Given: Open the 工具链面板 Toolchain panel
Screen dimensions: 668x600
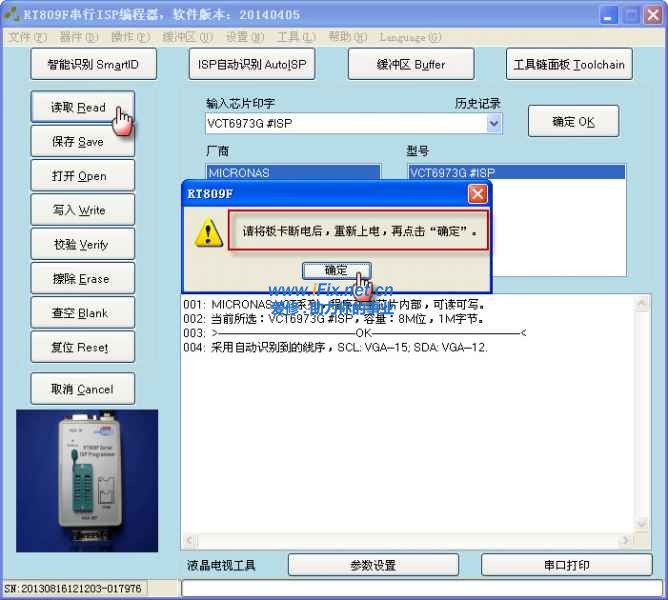Looking at the screenshot, I should [x=568, y=65].
